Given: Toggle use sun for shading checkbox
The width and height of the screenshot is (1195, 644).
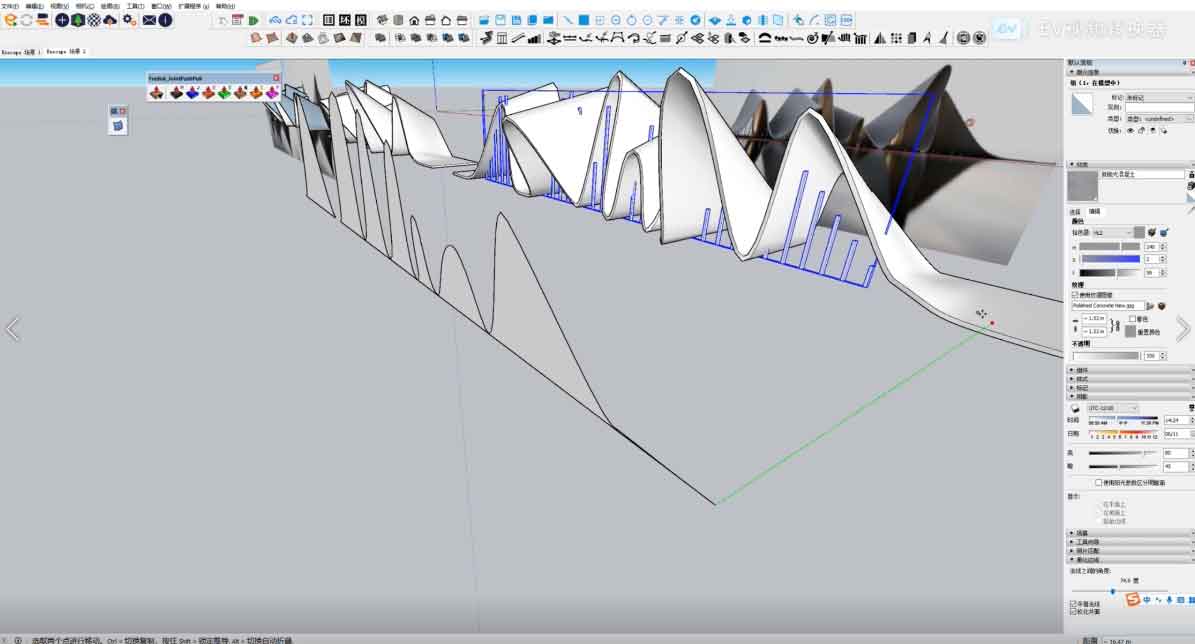Looking at the screenshot, I should [x=1099, y=482].
